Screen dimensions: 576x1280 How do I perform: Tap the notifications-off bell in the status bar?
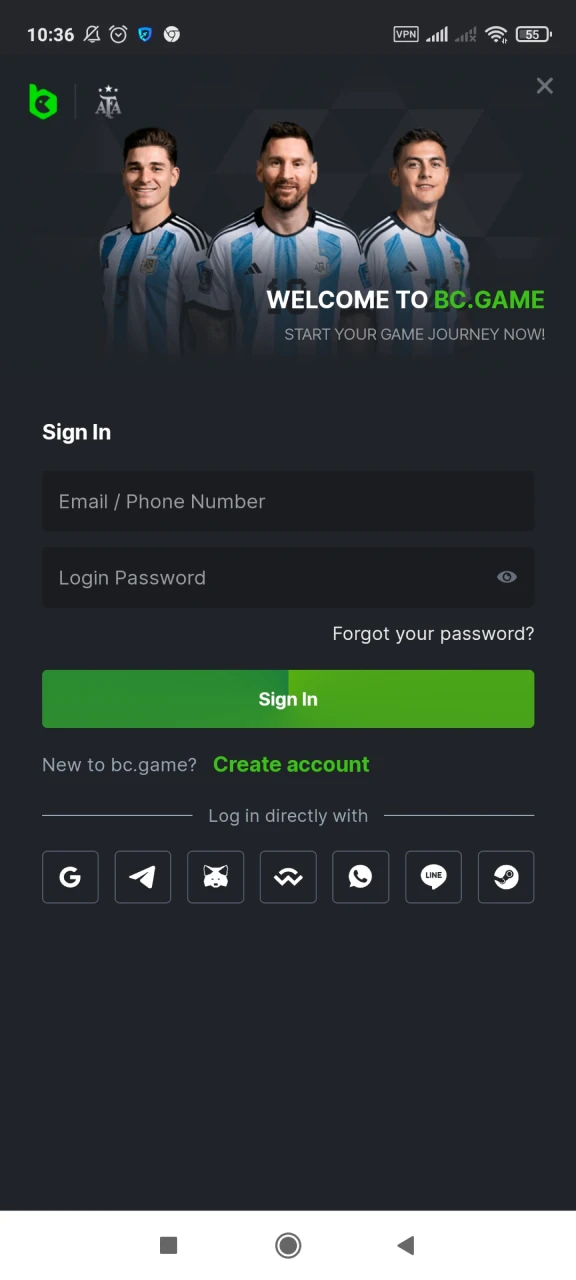point(90,34)
